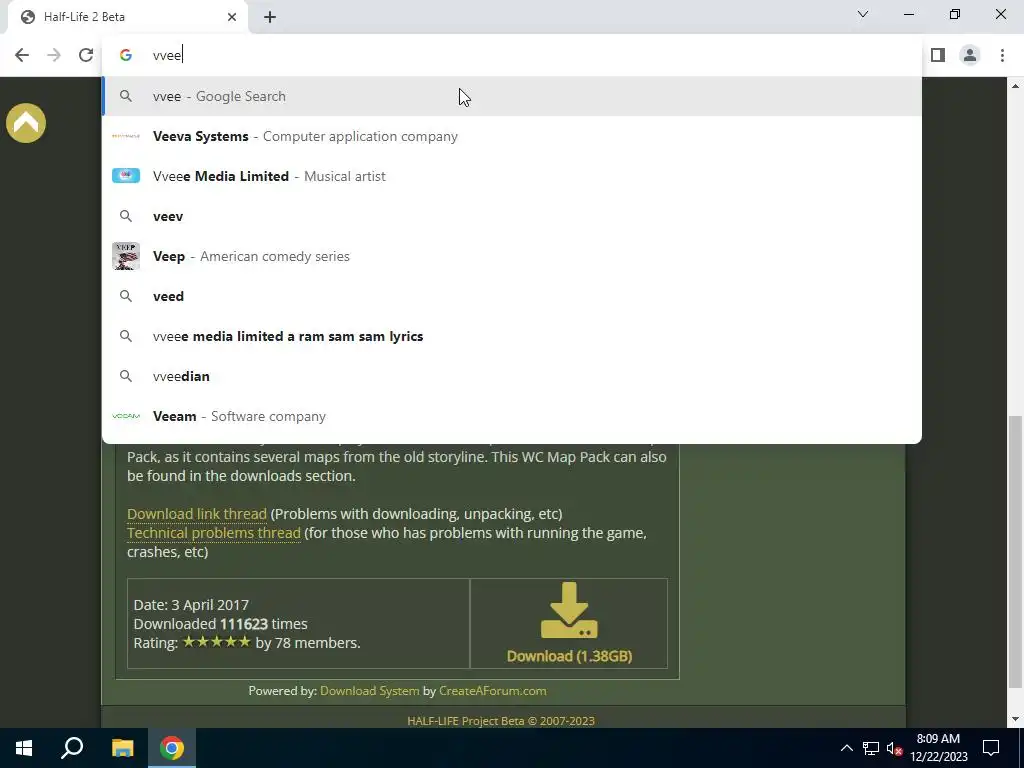The width and height of the screenshot is (1024, 768).
Task: Open the notifications action center
Action: (991, 748)
